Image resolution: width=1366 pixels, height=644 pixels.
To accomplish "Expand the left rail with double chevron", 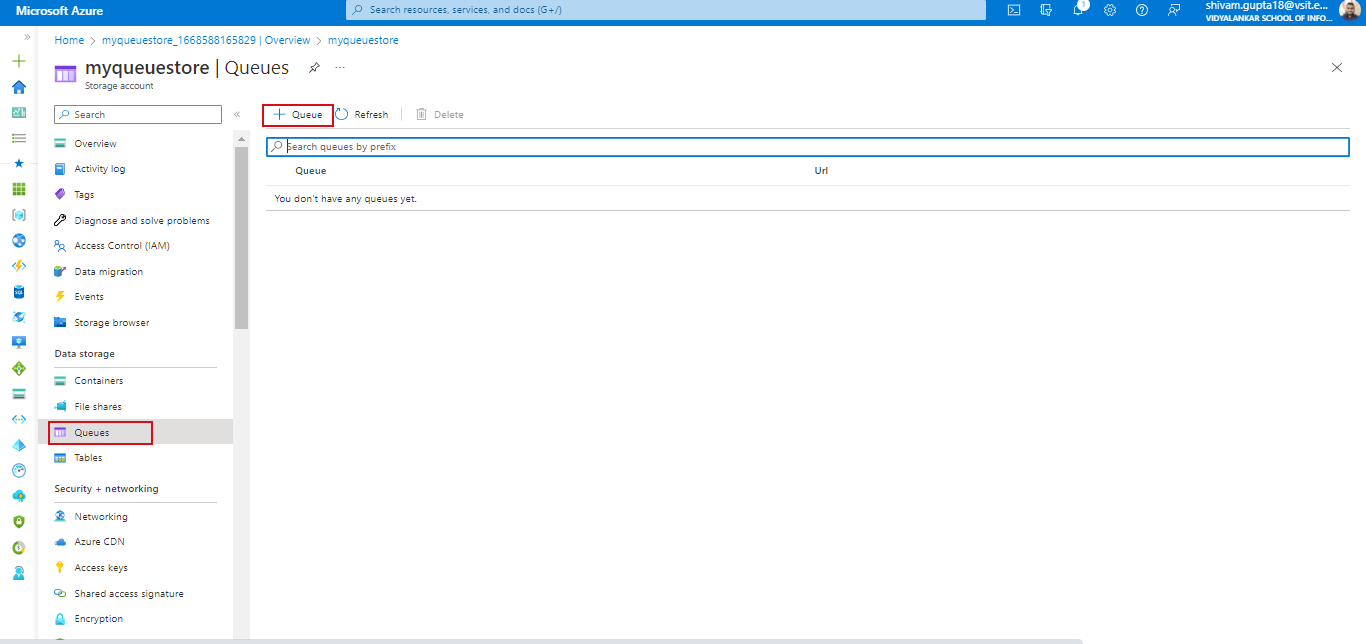I will 27,37.
